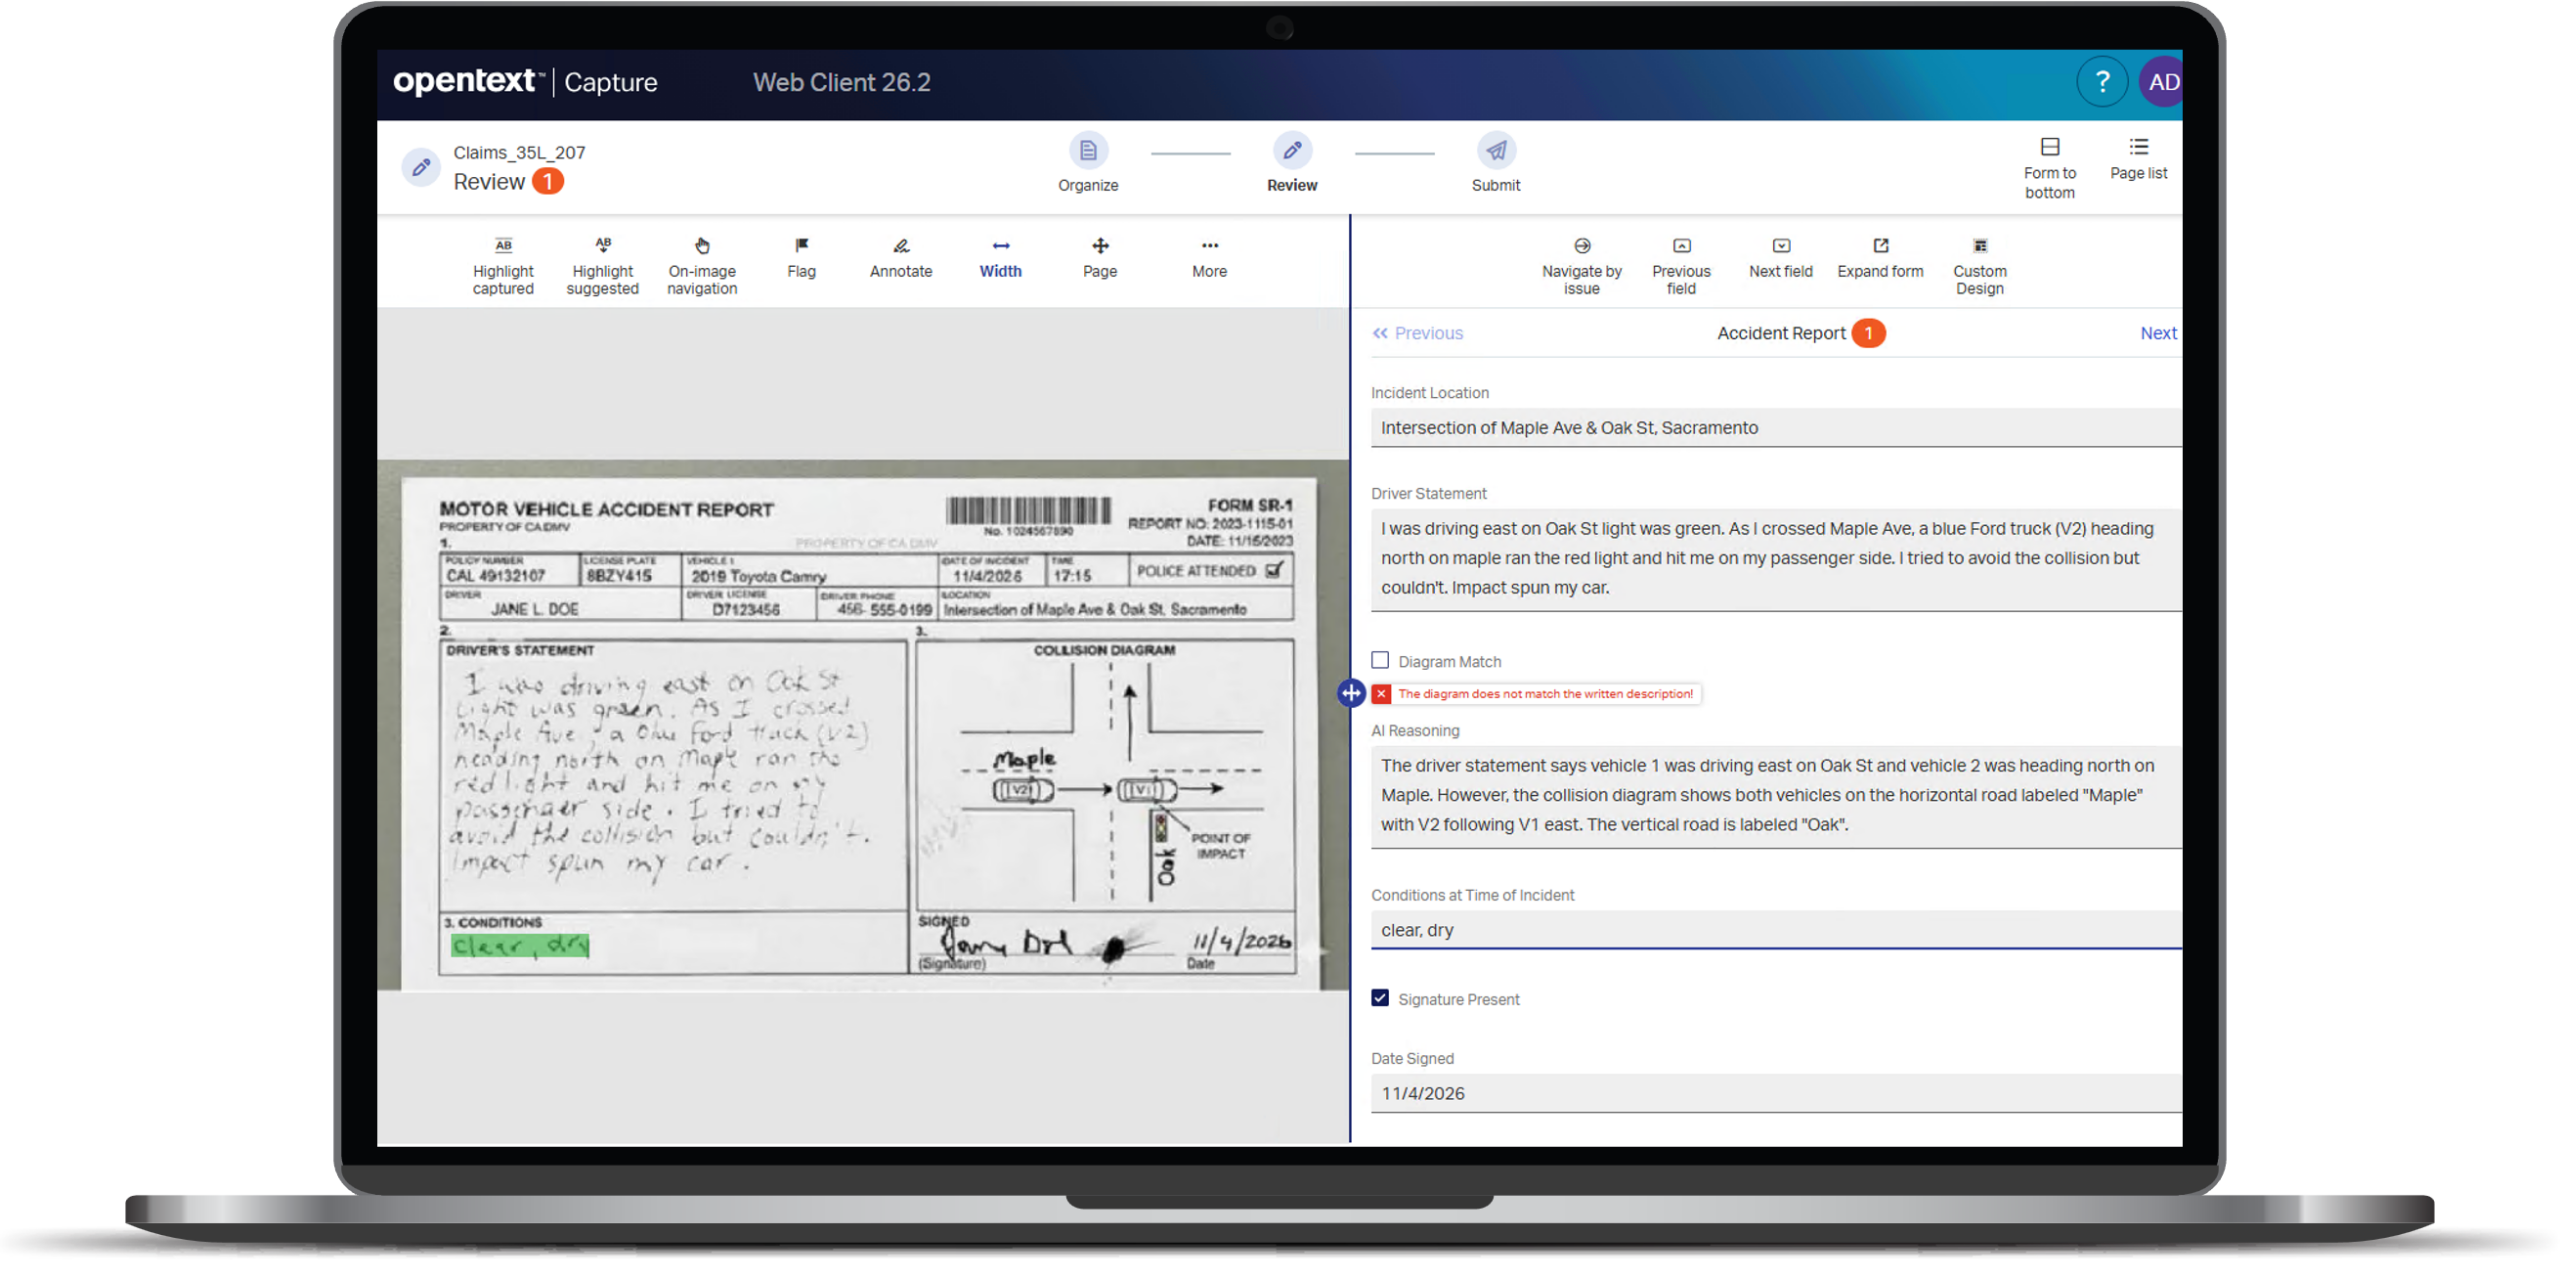Click the green highlighted conditions on the scan
The image size is (2560, 1279).
point(520,945)
